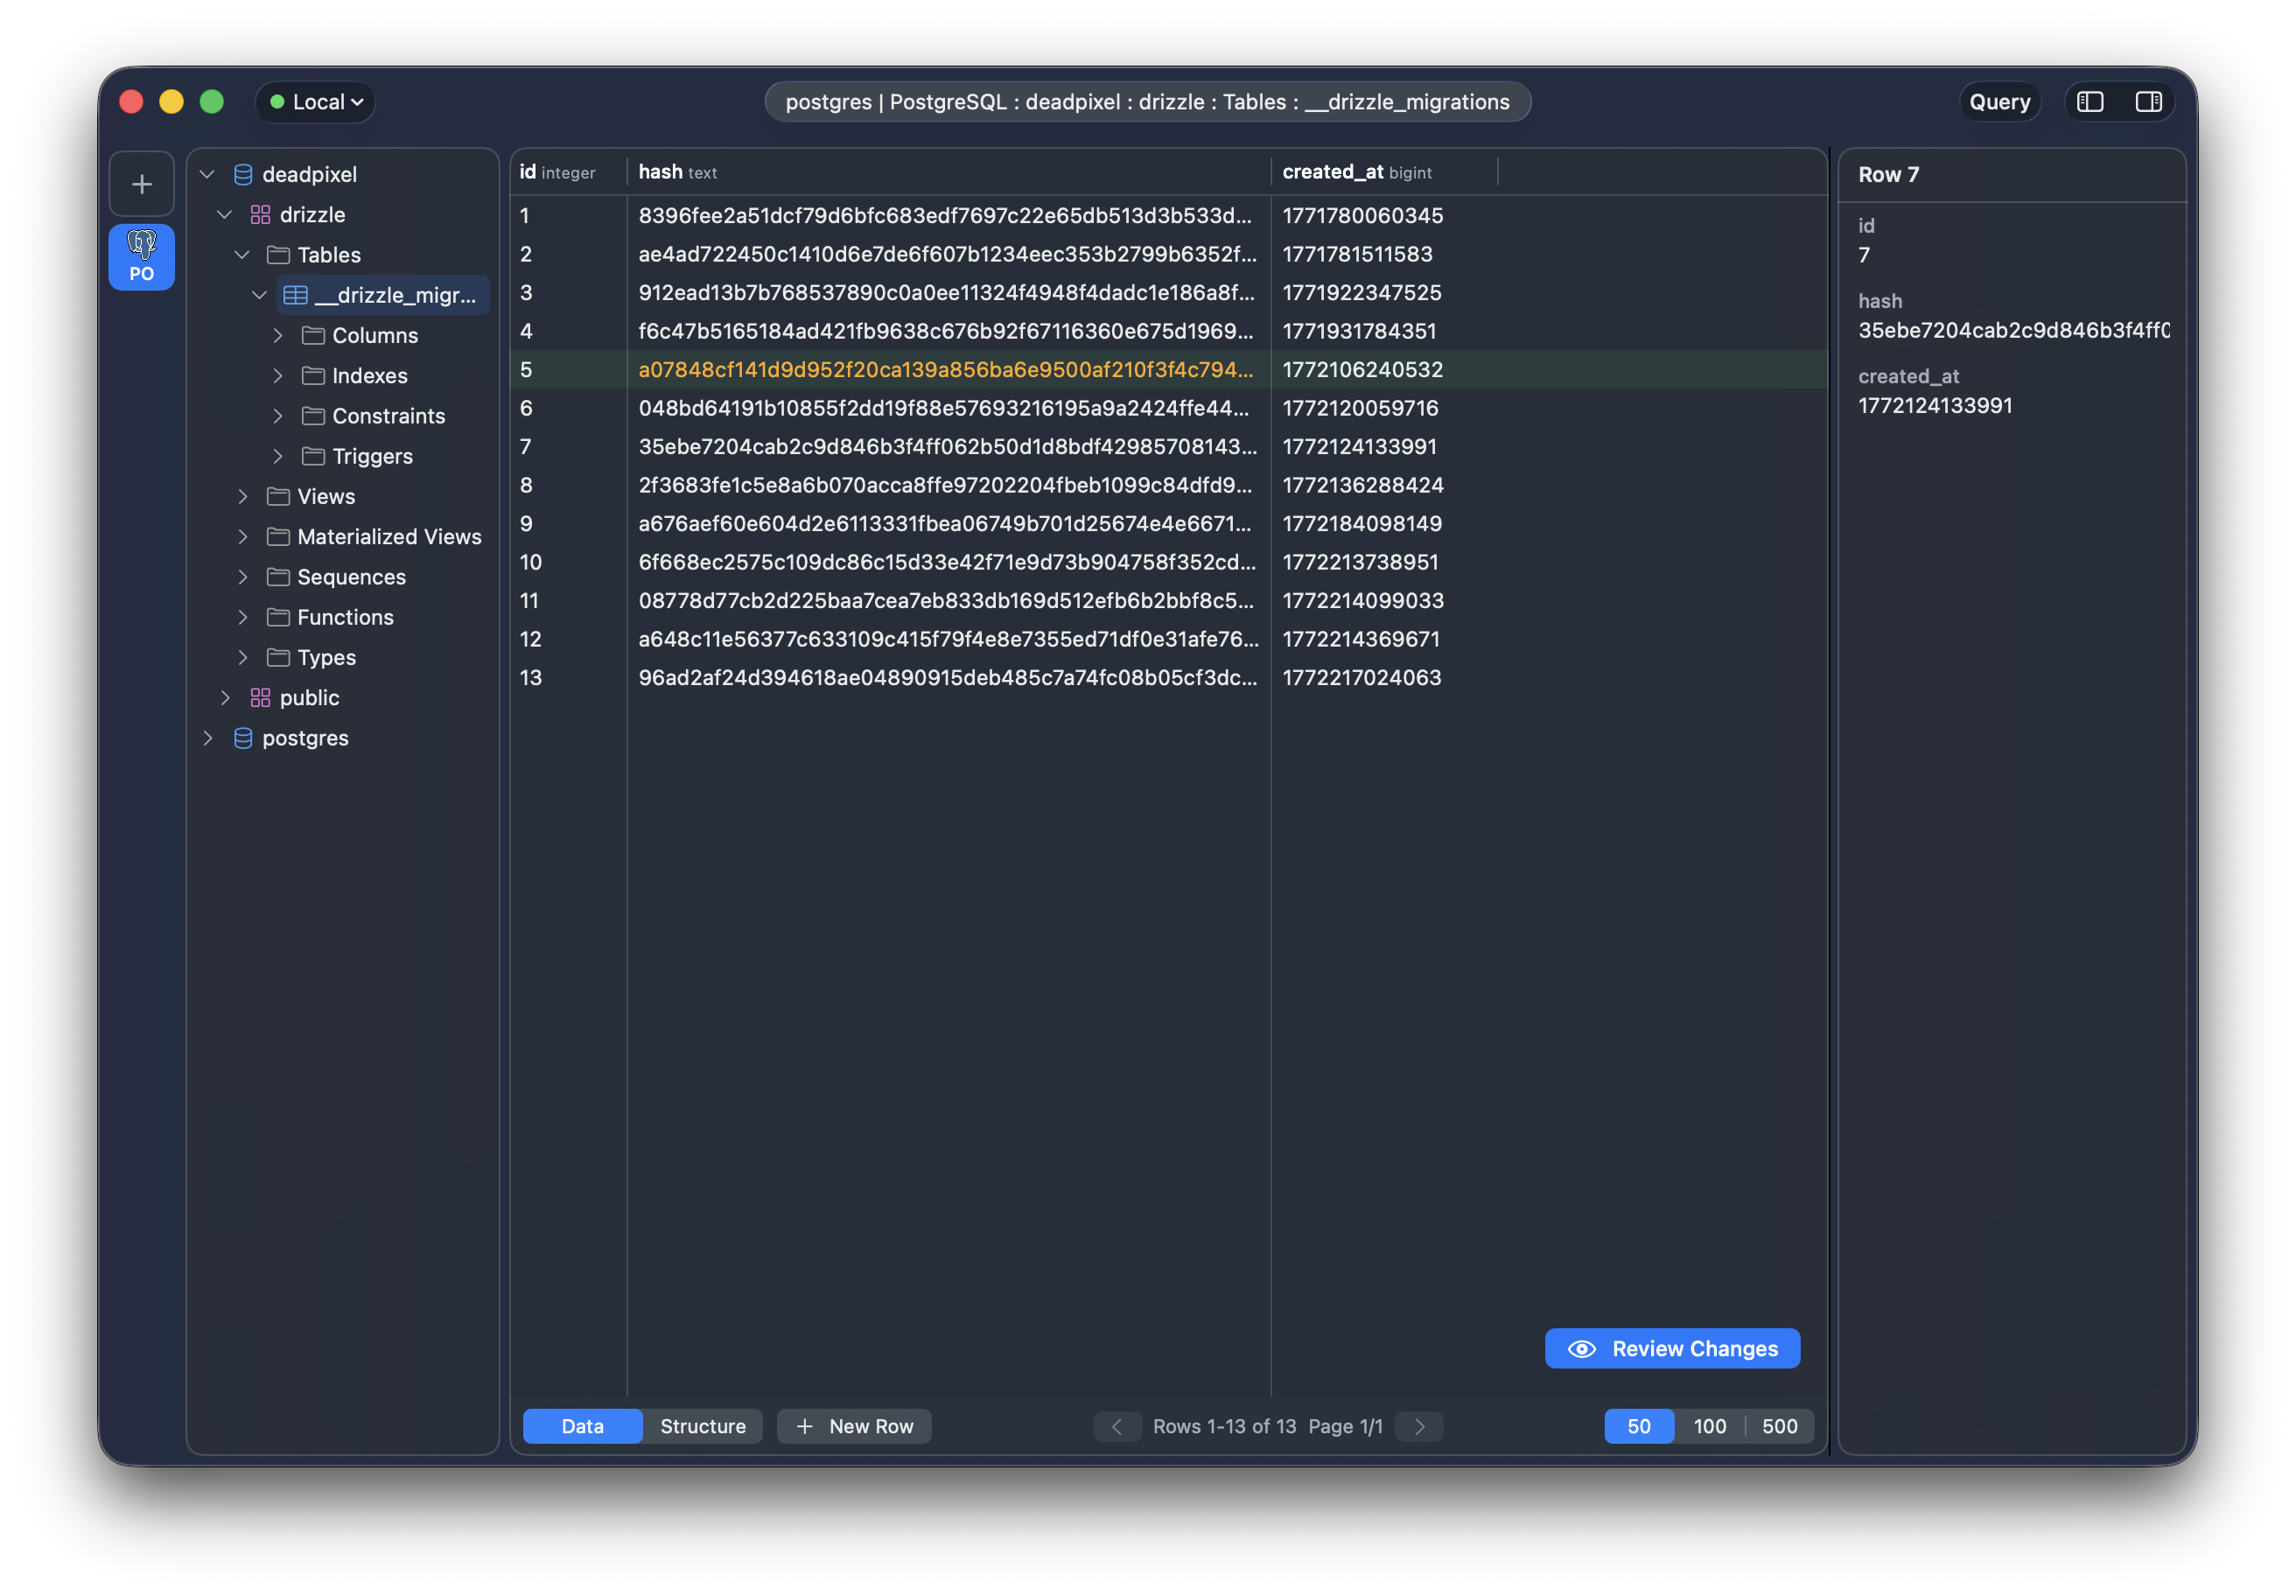Click the plus new connection button
Screen dimensions: 2296x1596
(x=142, y=184)
